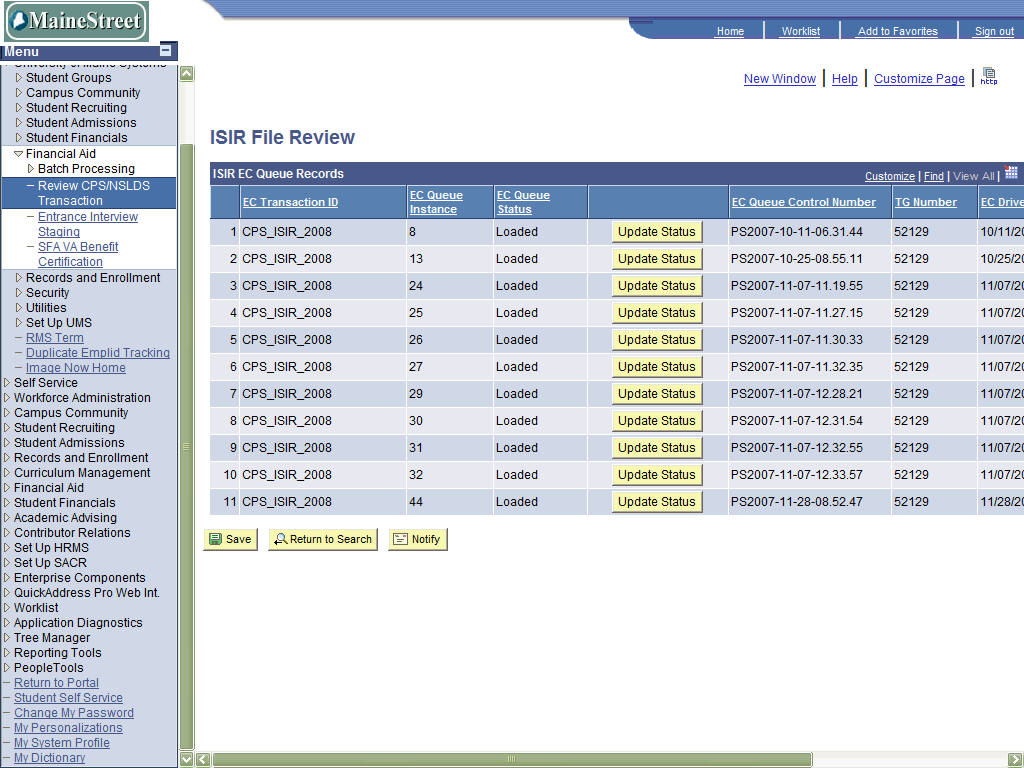Click menu scrollbar up arrow

[186, 73]
